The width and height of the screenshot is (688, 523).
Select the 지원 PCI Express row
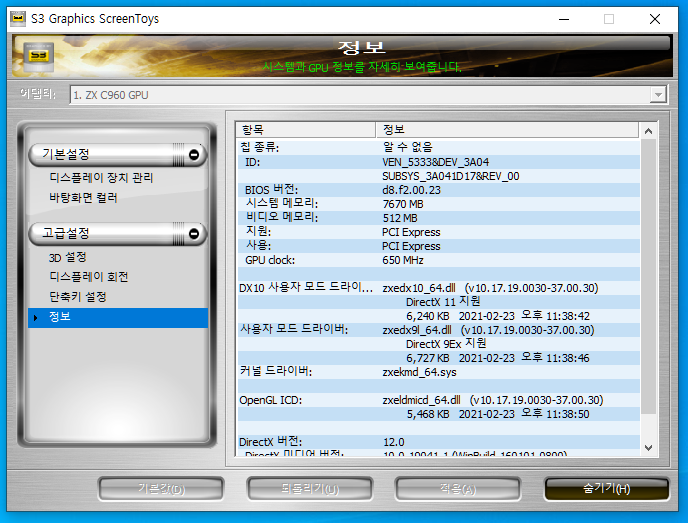click(x=438, y=232)
